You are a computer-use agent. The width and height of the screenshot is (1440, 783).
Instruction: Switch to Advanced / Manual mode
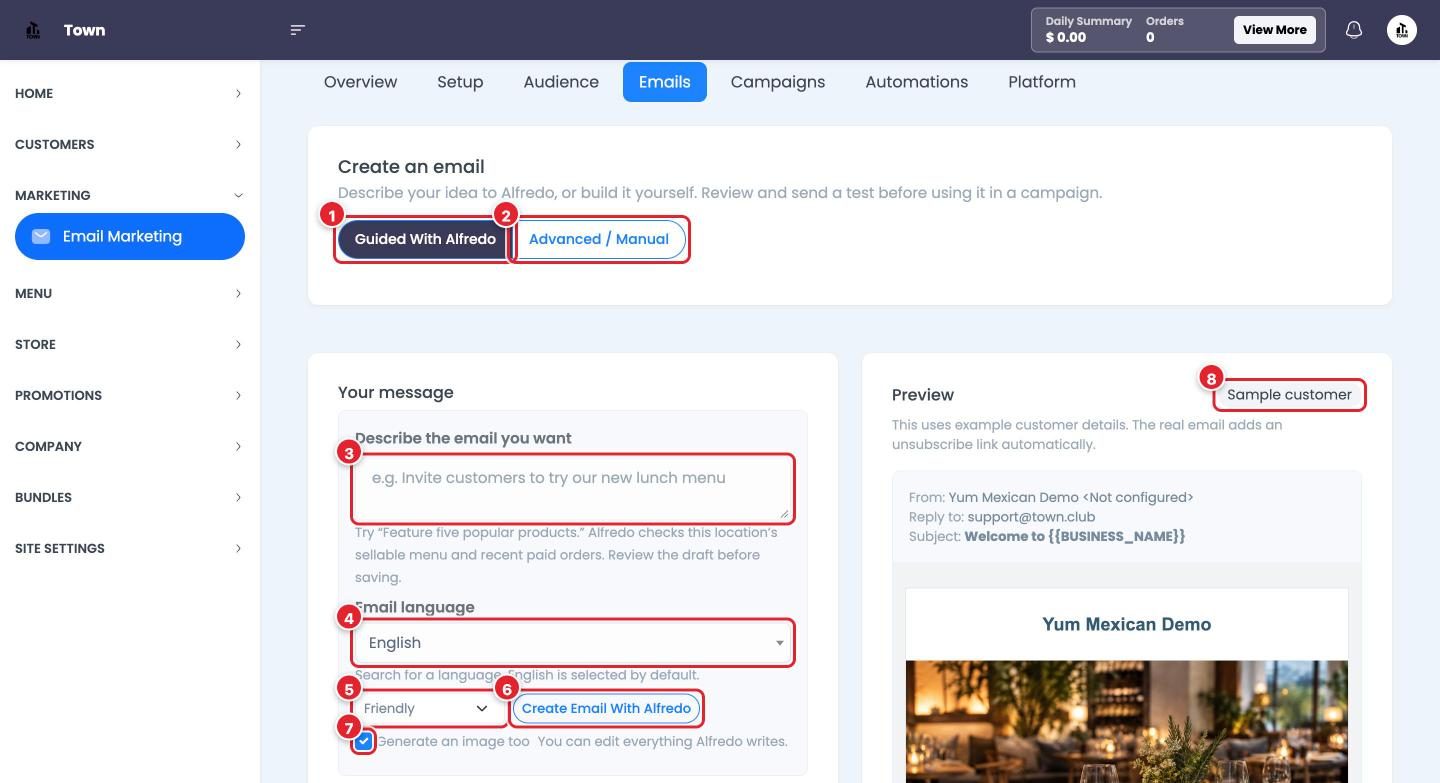click(x=599, y=239)
